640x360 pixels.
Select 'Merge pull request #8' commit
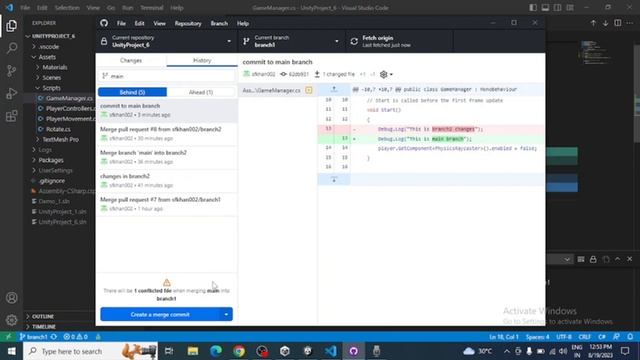[167, 133]
